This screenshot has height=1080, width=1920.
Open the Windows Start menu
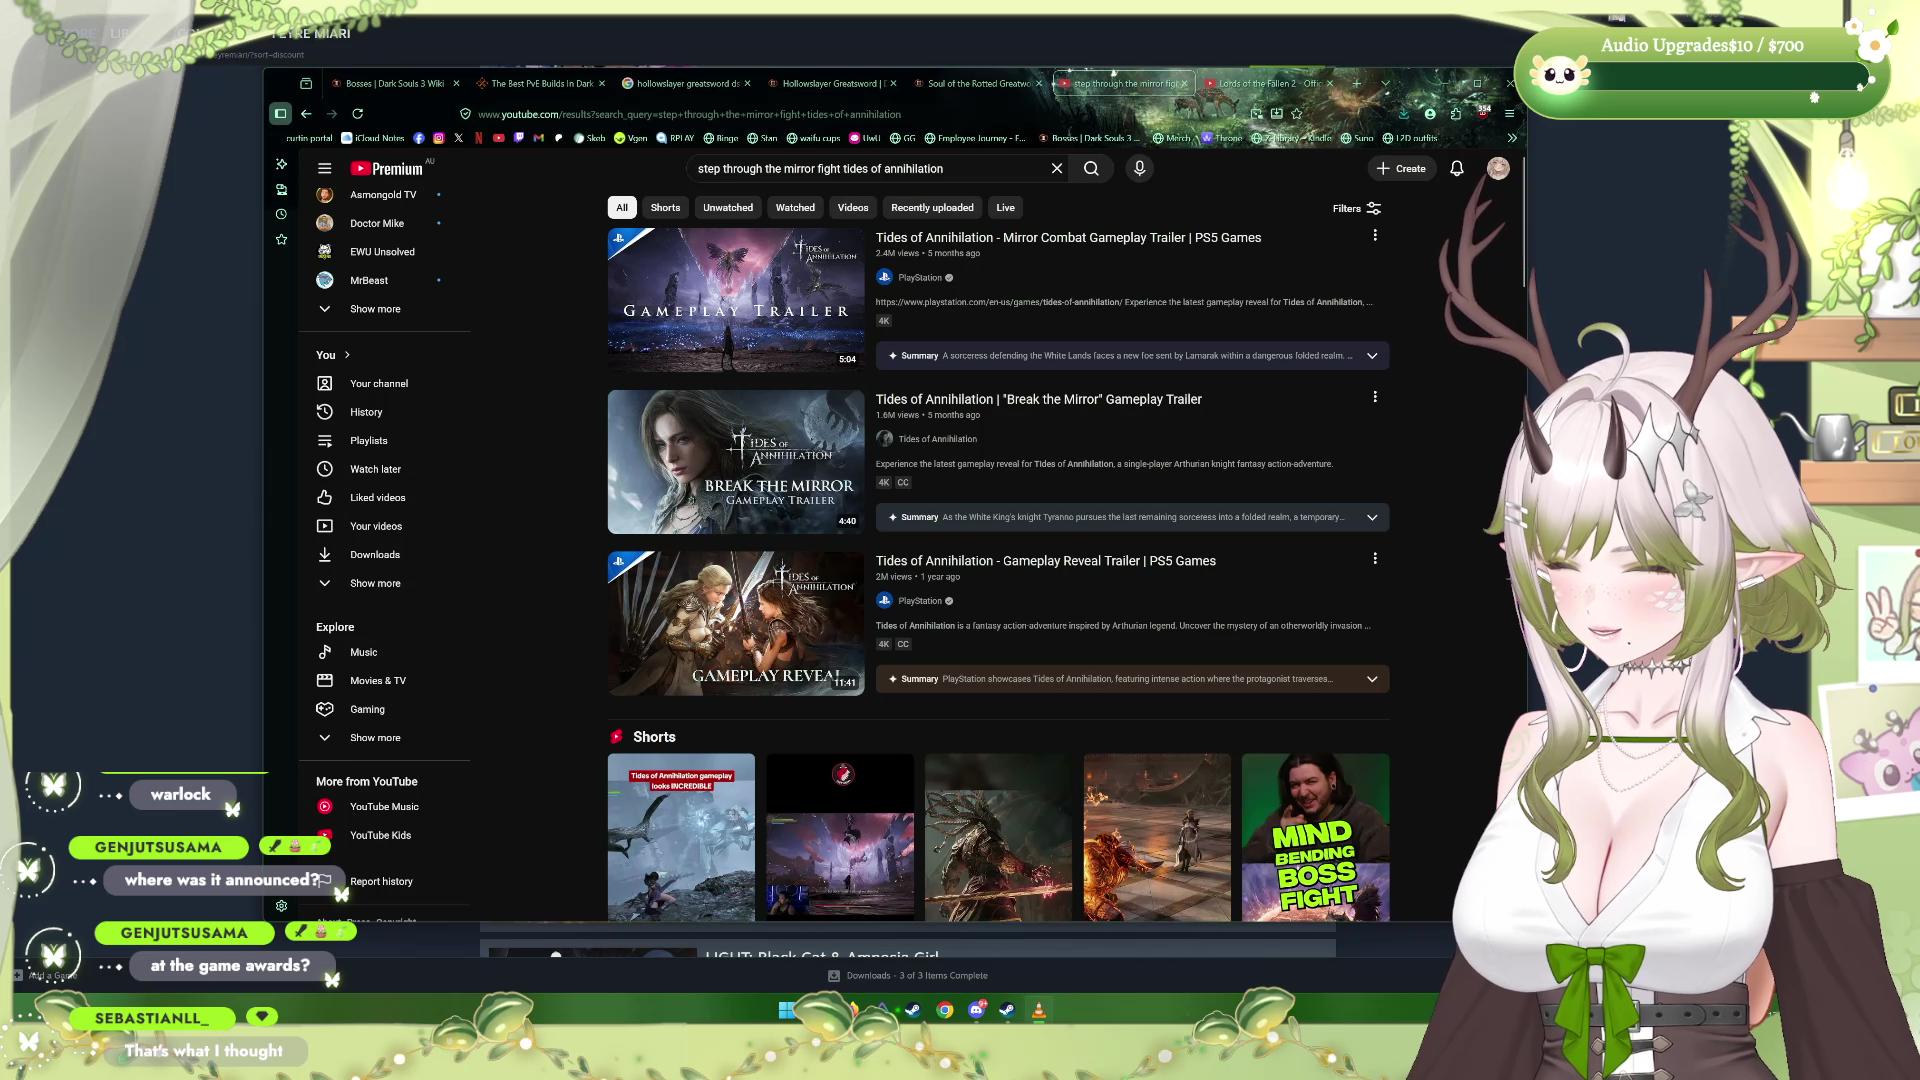coord(787,1010)
